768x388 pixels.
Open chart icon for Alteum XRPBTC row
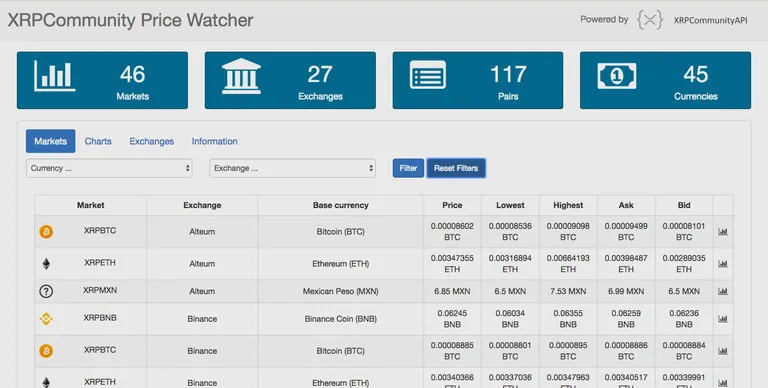click(x=722, y=232)
